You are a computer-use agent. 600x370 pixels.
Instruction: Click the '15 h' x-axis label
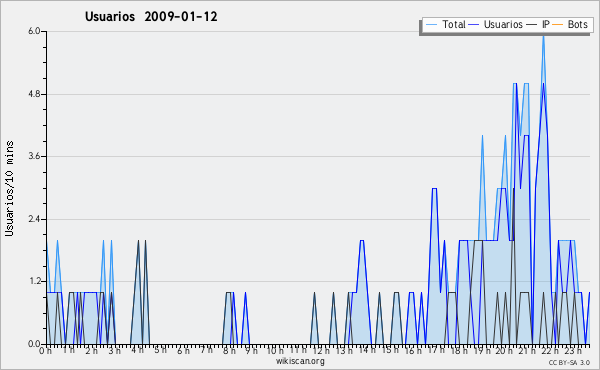(x=390, y=350)
